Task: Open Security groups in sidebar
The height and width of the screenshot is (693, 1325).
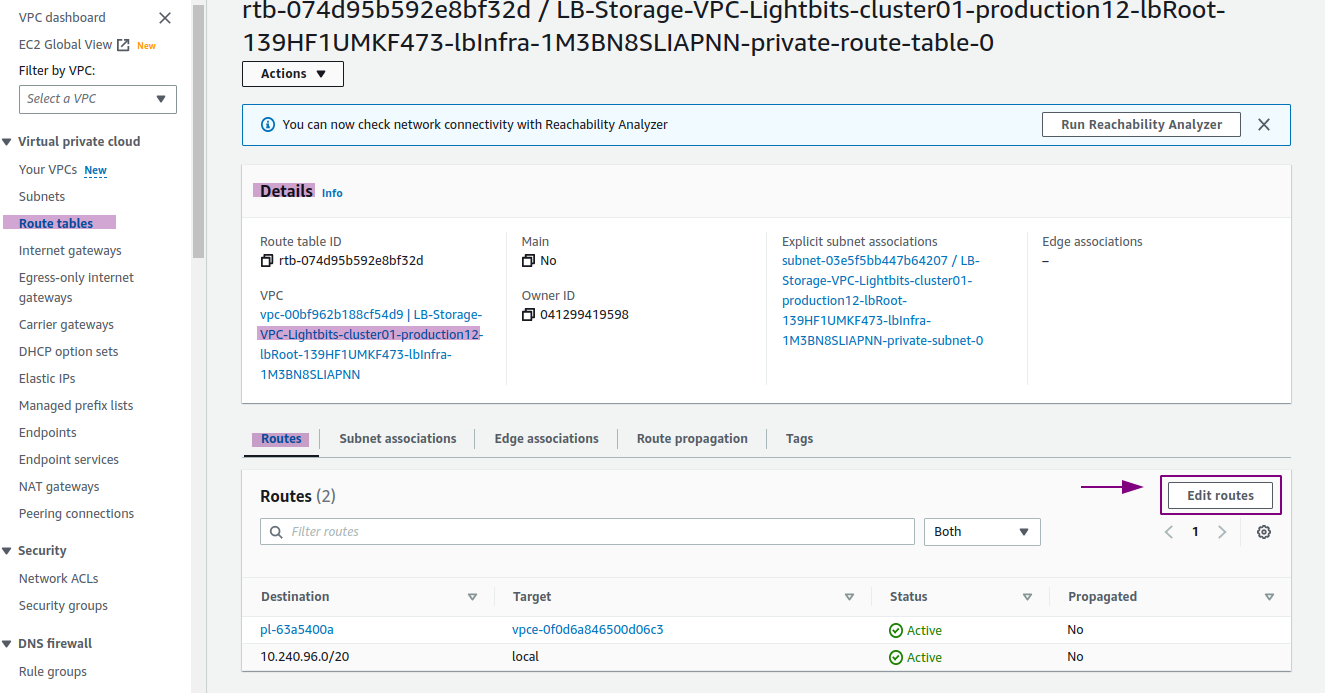Action: [x=63, y=606]
